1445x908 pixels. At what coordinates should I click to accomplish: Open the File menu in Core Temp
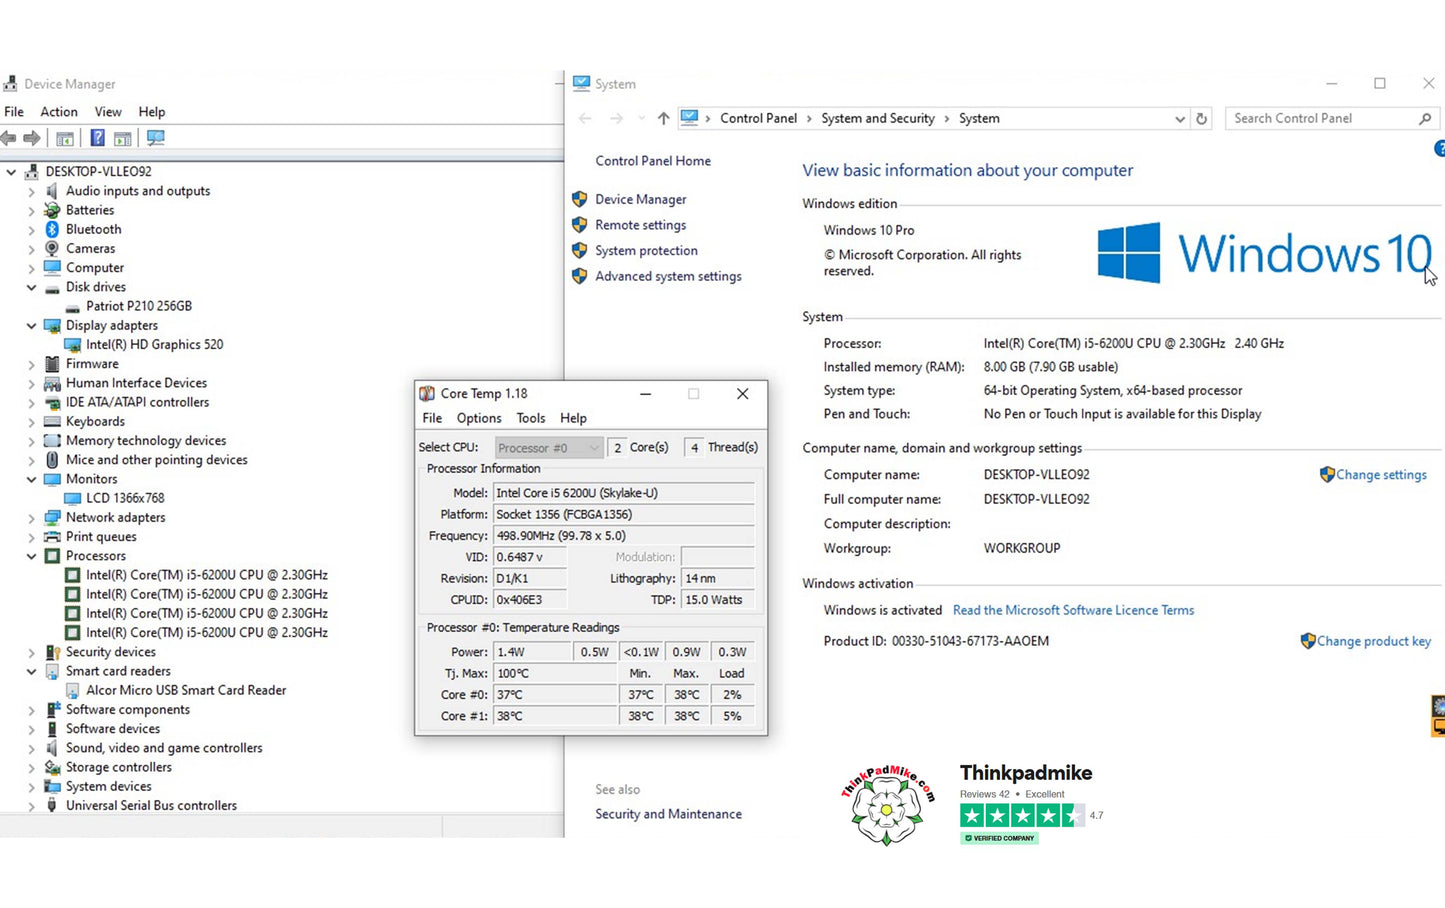(432, 418)
